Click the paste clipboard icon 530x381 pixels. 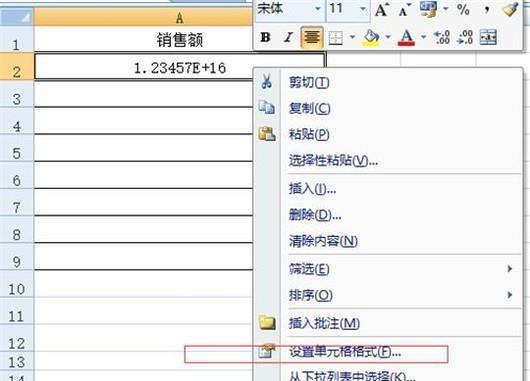click(x=267, y=134)
